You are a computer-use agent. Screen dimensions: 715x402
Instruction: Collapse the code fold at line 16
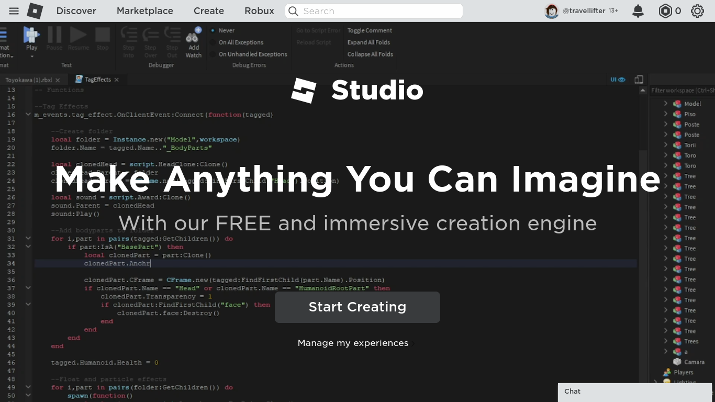click(28, 114)
